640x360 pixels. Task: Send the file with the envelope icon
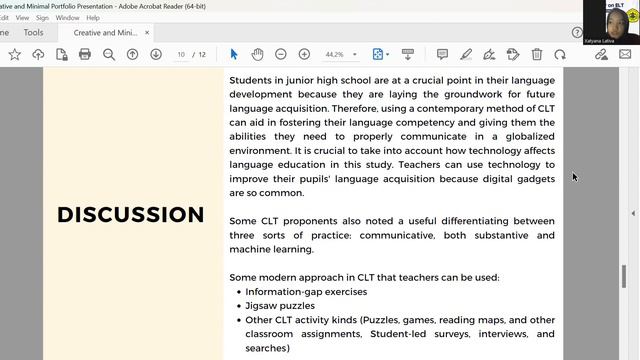click(625, 54)
